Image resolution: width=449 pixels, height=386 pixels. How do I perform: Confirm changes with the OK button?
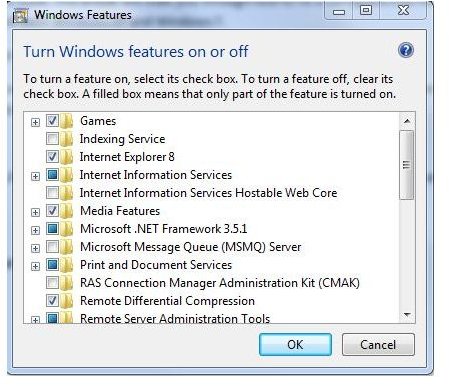click(295, 345)
